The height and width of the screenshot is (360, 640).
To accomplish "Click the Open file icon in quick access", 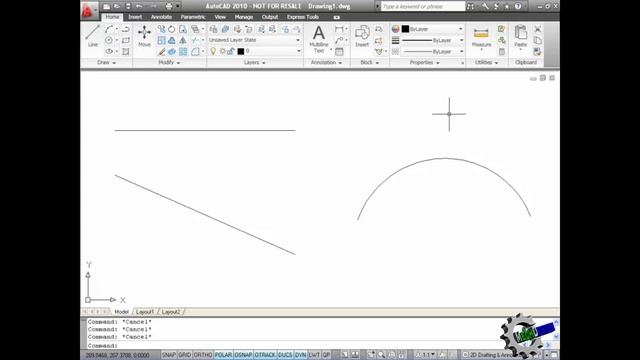I will [x=117, y=6].
